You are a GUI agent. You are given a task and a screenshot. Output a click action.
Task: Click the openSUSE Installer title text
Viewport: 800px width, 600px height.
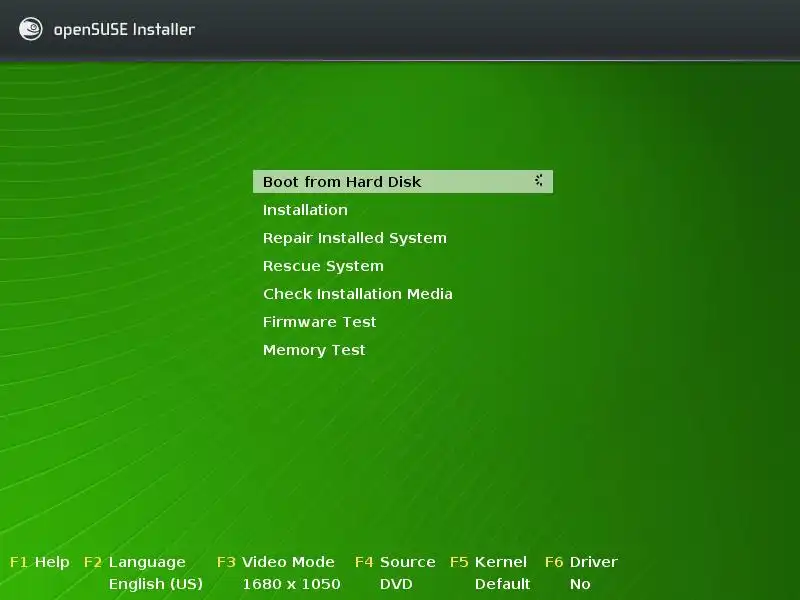tap(124, 30)
